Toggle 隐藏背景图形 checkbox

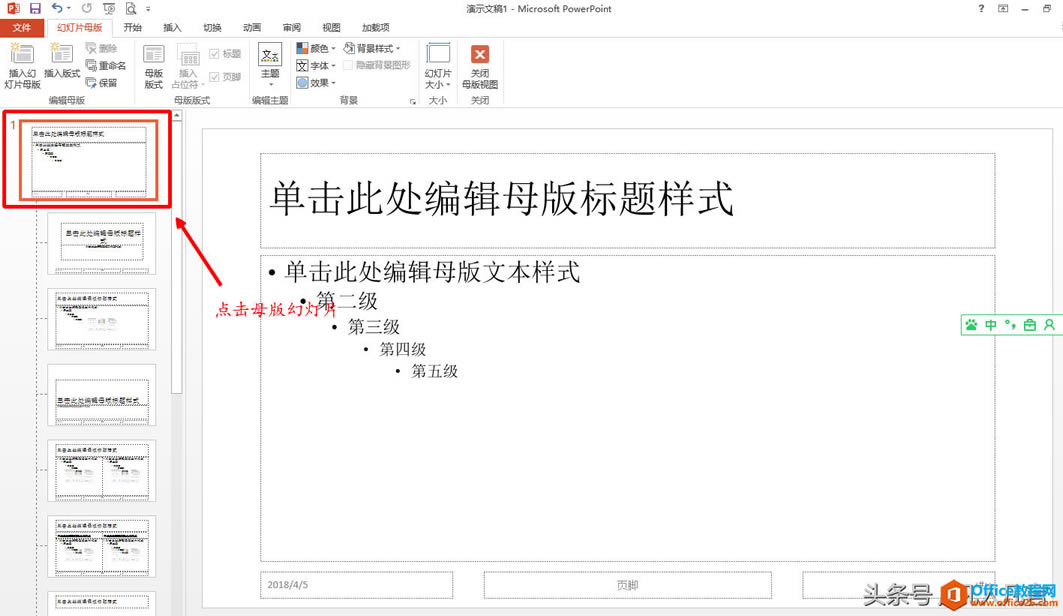(377, 65)
